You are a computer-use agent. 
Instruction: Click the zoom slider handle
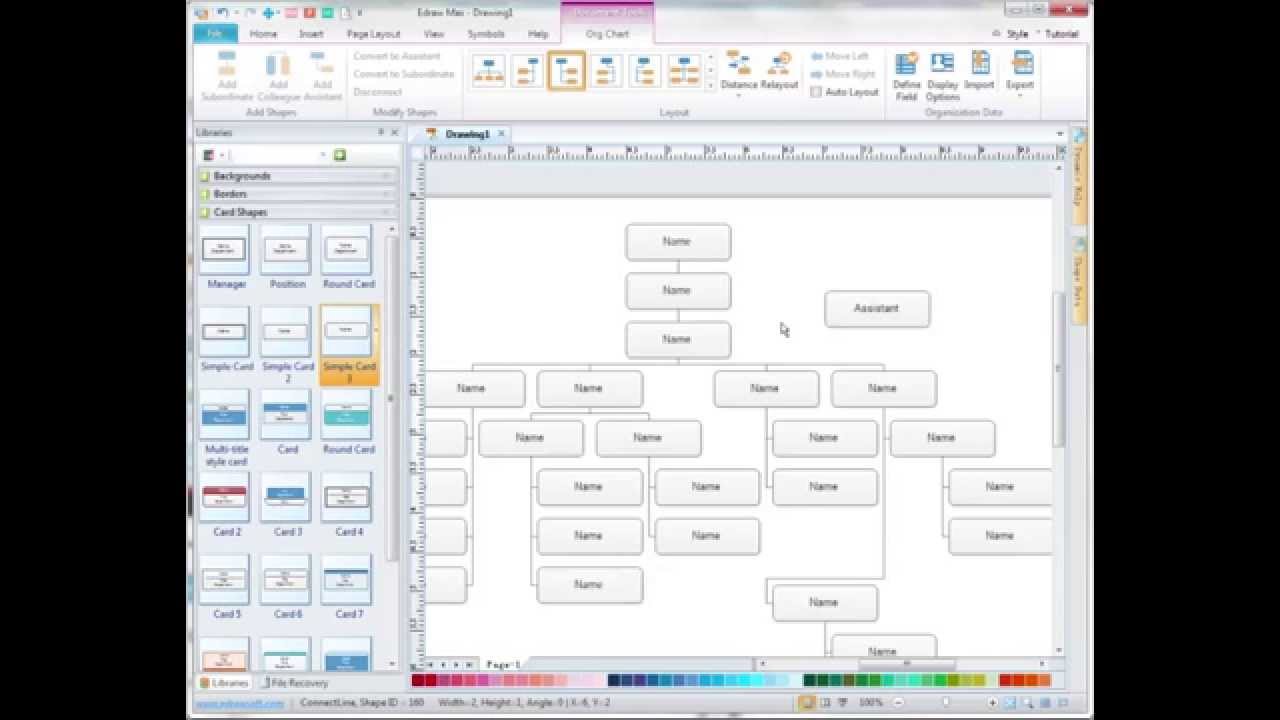946,703
